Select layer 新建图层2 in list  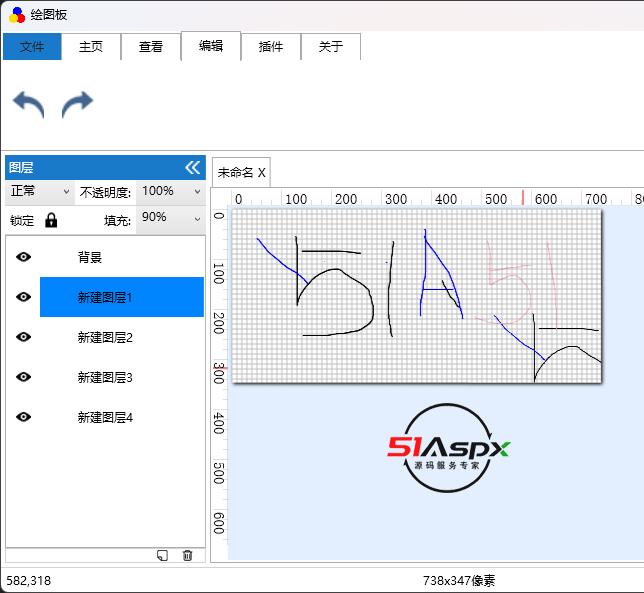[x=121, y=337]
